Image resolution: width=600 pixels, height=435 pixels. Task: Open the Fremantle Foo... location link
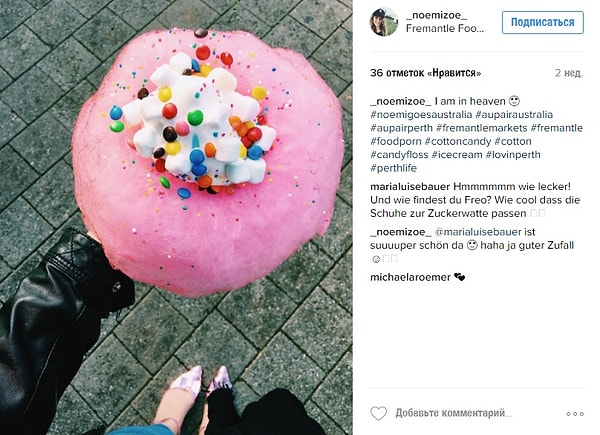click(445, 29)
